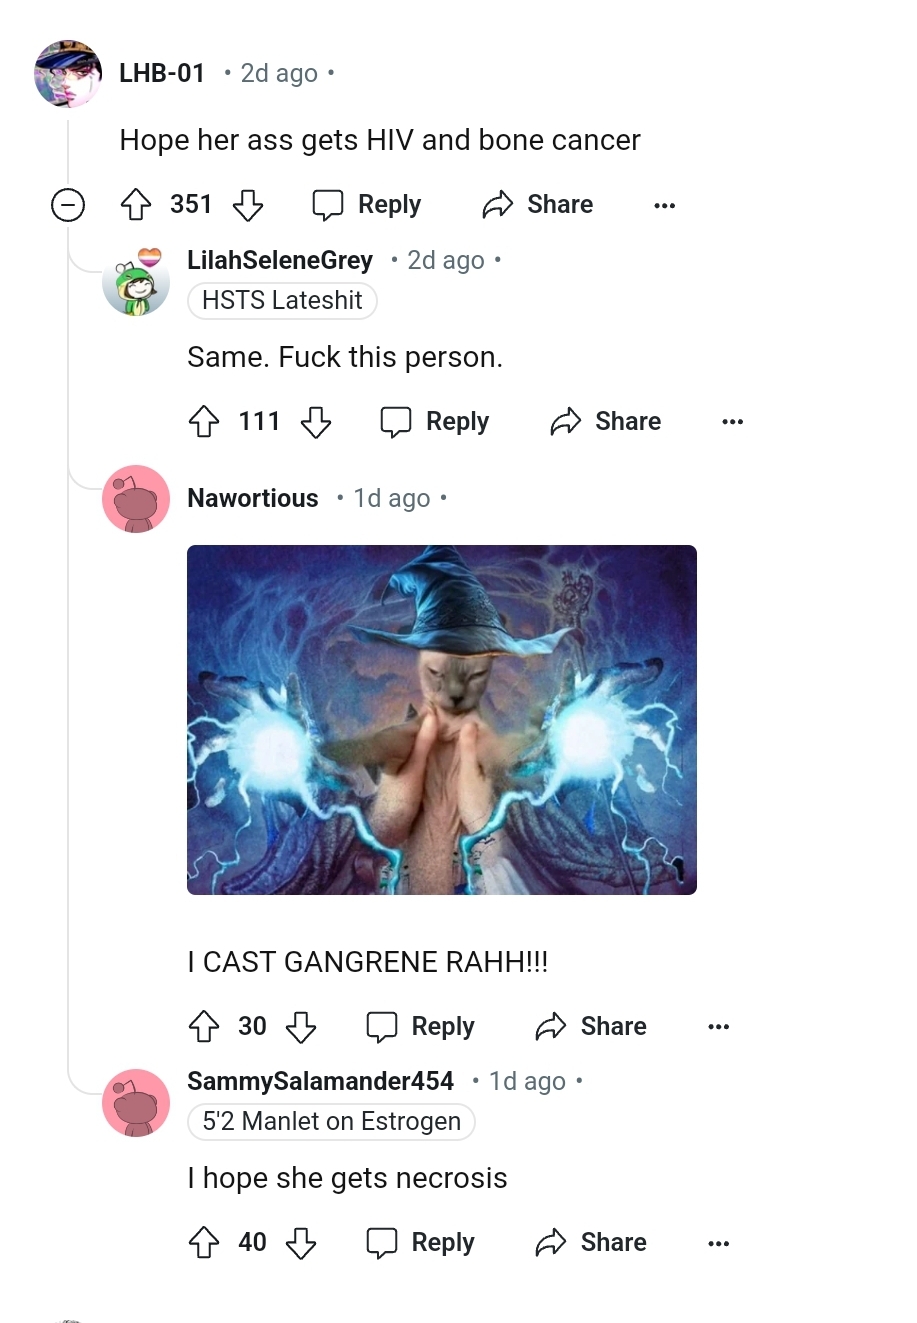Open more options on LilahSeleneGrey's comment
The width and height of the screenshot is (917, 1323).
pos(733,422)
